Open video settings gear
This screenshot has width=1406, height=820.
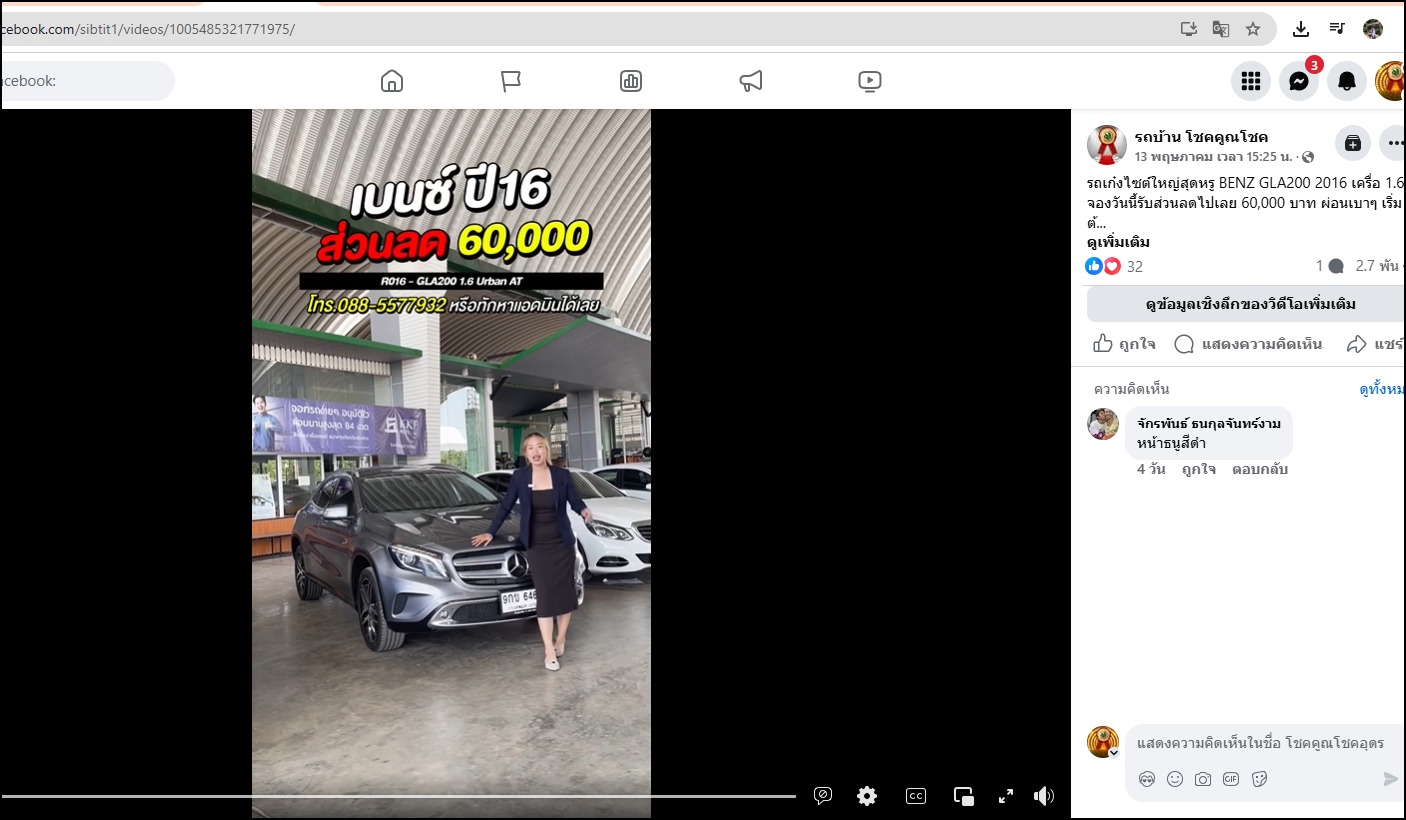(867, 796)
